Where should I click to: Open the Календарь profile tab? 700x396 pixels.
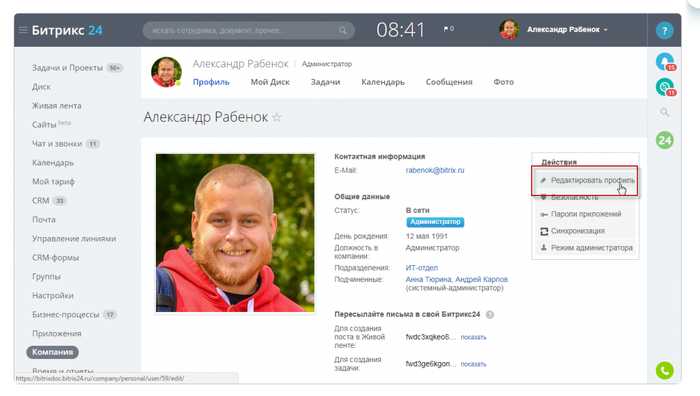383,82
